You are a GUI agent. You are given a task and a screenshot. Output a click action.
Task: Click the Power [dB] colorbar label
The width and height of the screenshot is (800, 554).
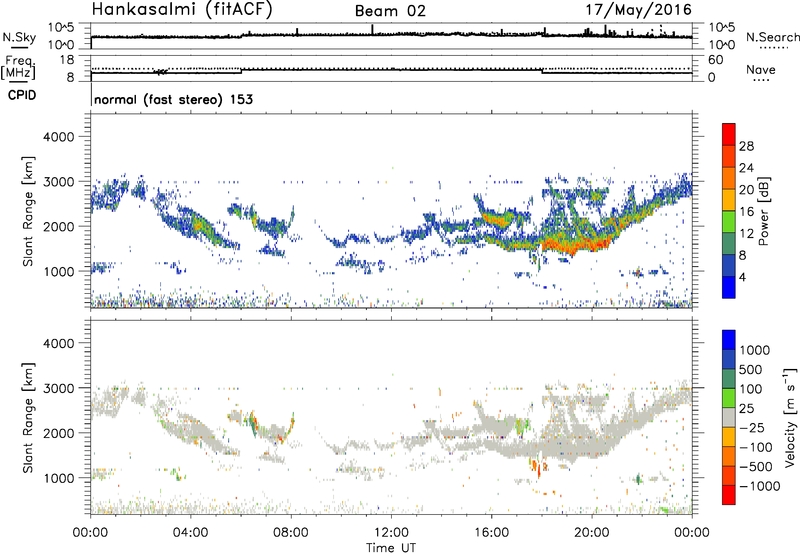(763, 211)
